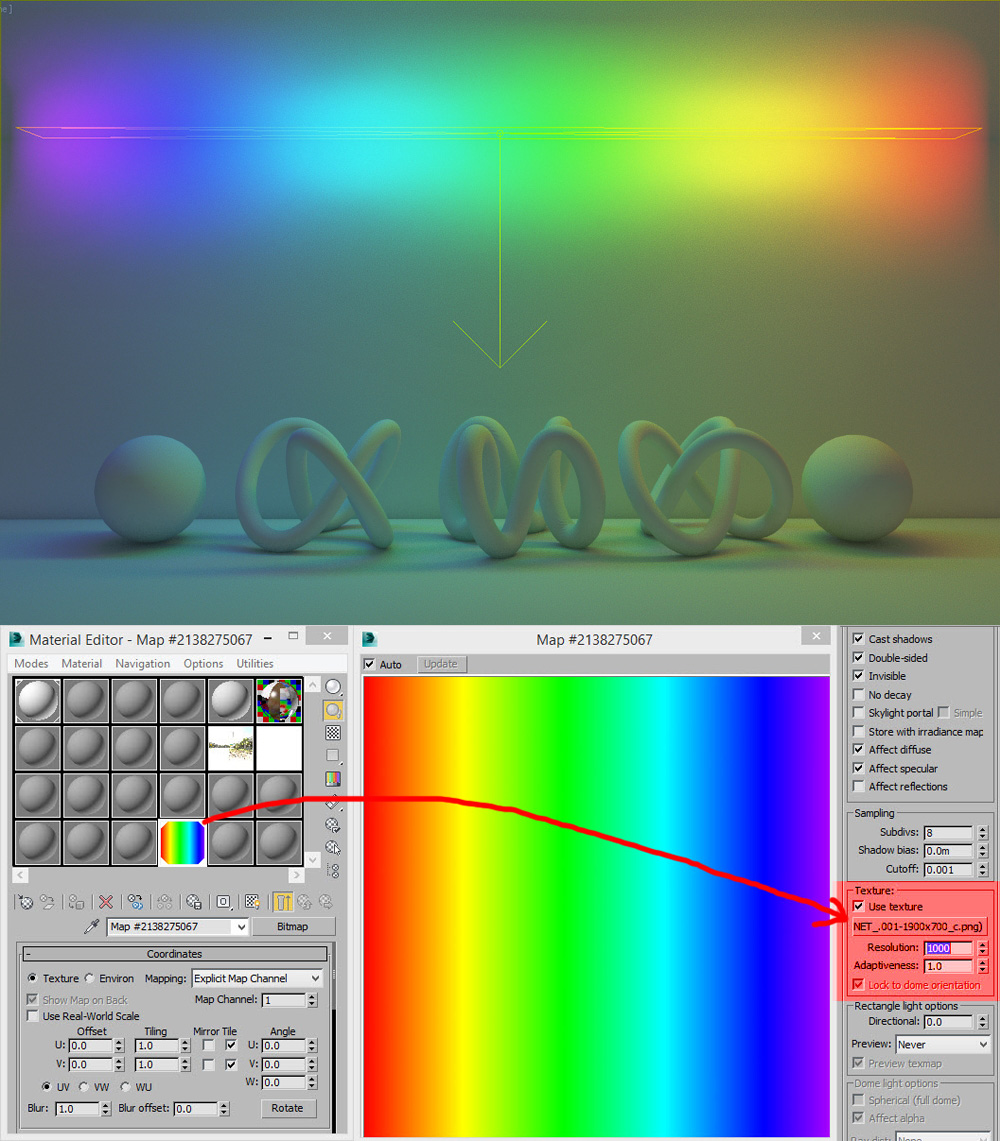
Task: Enable the Affect reflections checkbox
Action: [858, 787]
